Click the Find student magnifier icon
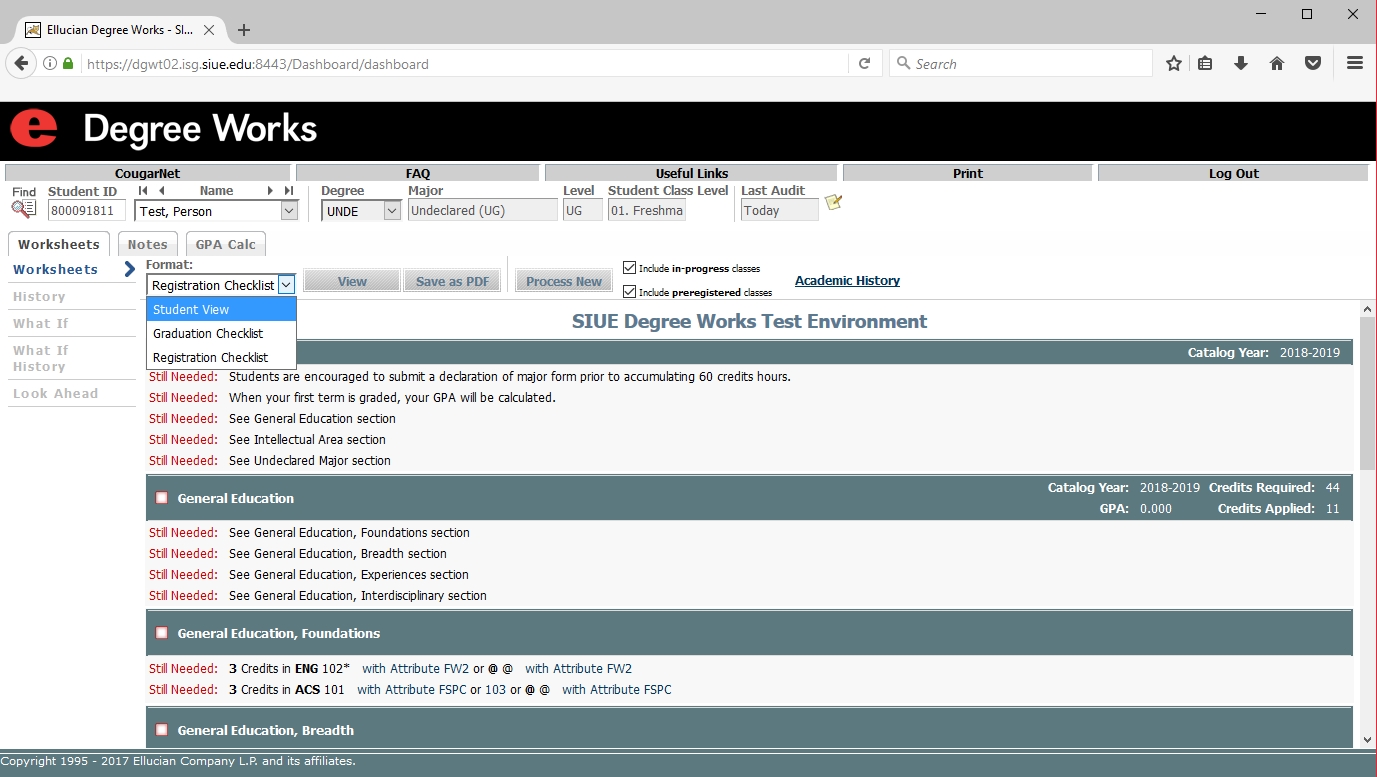Screen dimensions: 1377x777 point(23,209)
